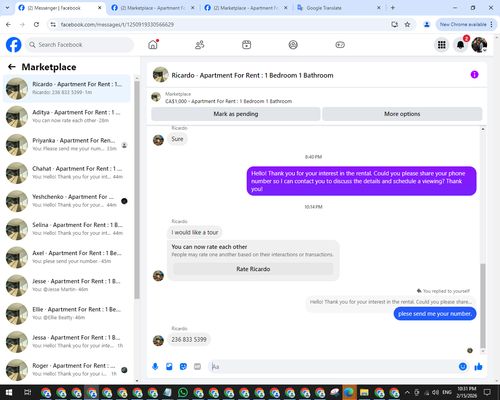Screen dimensions: 500x400
Task: Click 'plese send me your number.' message bubble
Action: pos(435,314)
